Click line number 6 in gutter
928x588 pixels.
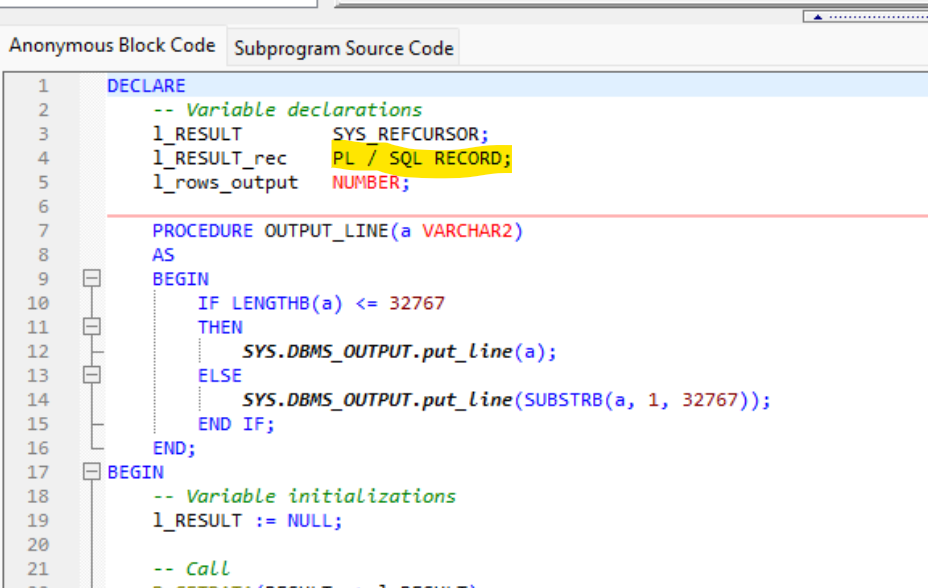43,207
